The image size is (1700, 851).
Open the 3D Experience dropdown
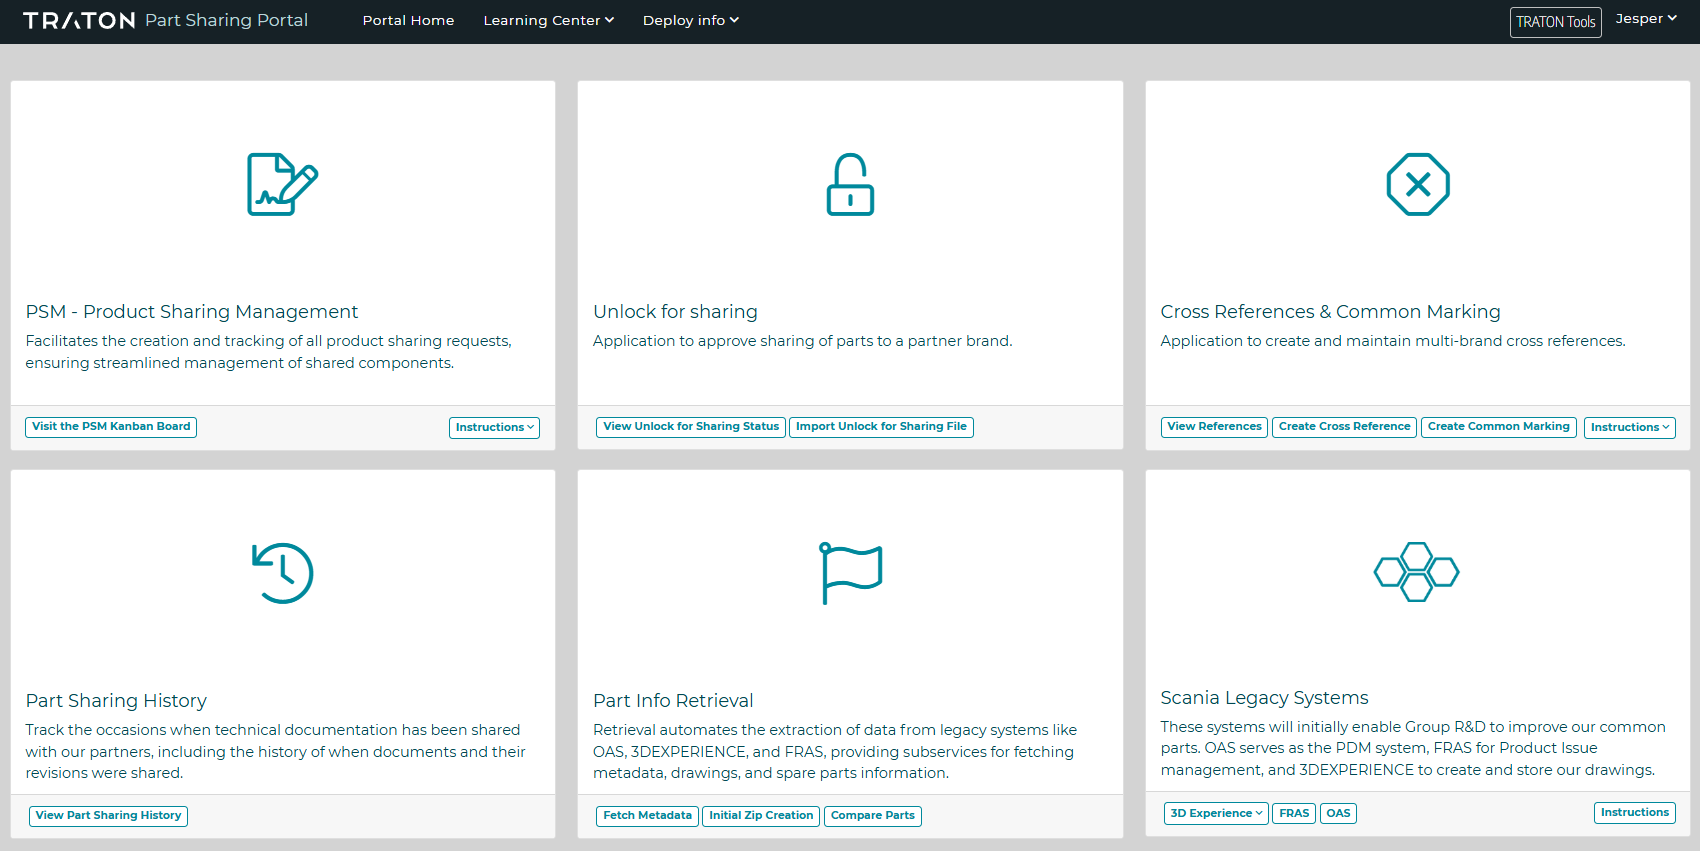1215,813
